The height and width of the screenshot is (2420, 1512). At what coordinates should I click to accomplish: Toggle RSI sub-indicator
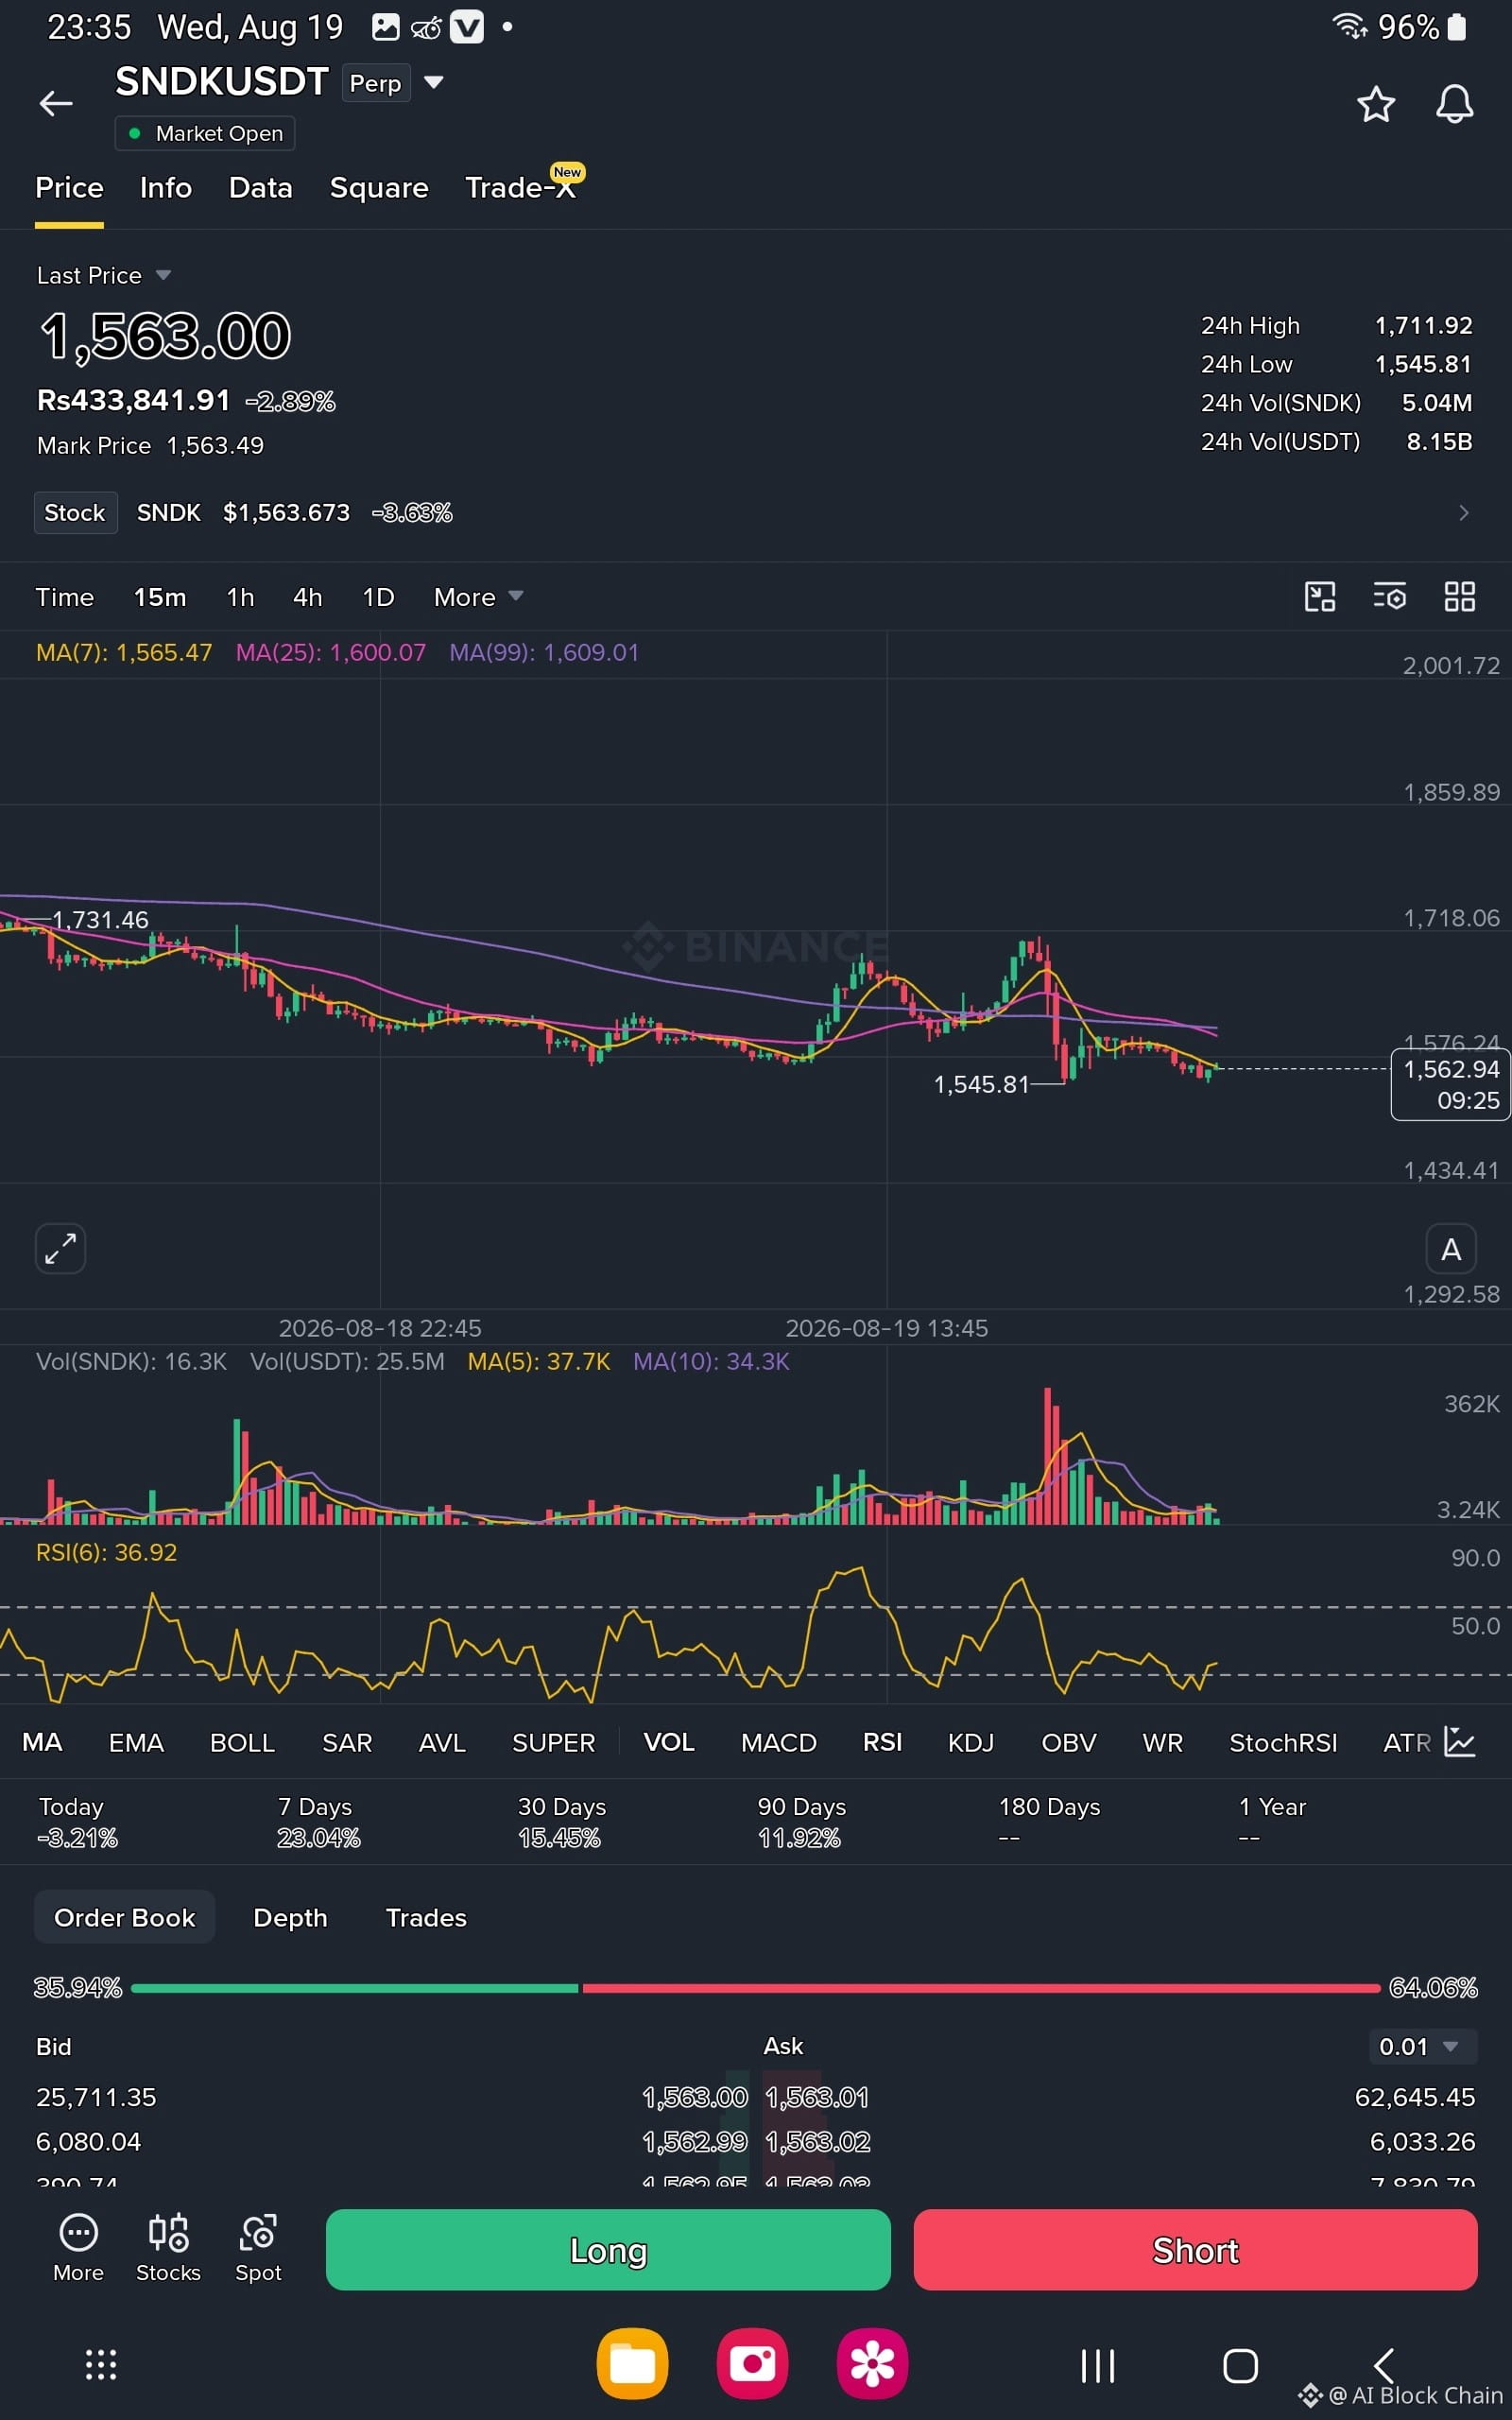coord(882,1742)
